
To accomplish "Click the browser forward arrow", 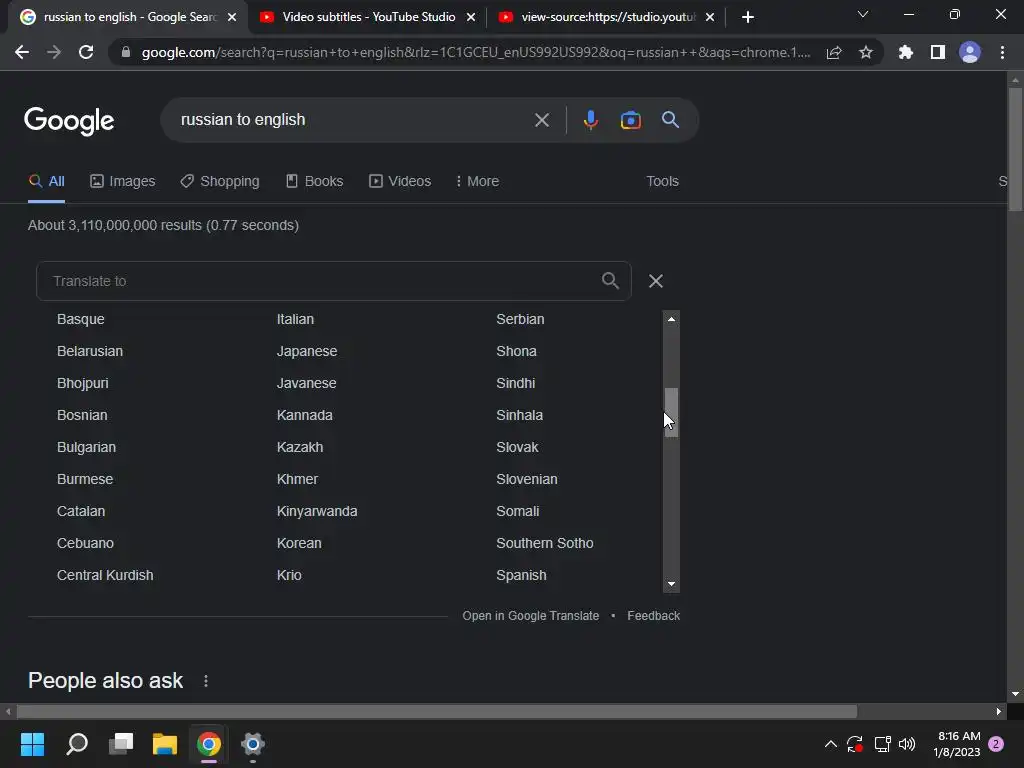I will tap(54, 52).
